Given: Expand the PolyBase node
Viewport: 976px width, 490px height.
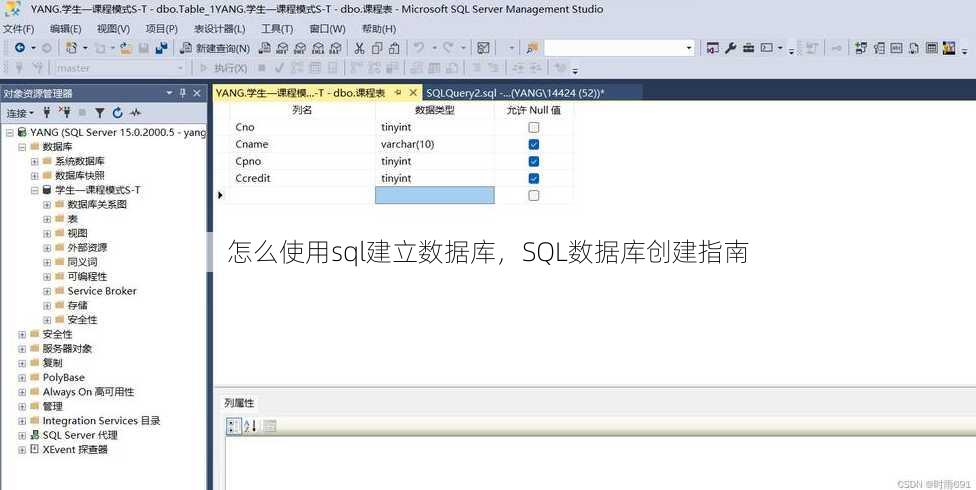Looking at the screenshot, I should pyautogui.click(x=22, y=377).
